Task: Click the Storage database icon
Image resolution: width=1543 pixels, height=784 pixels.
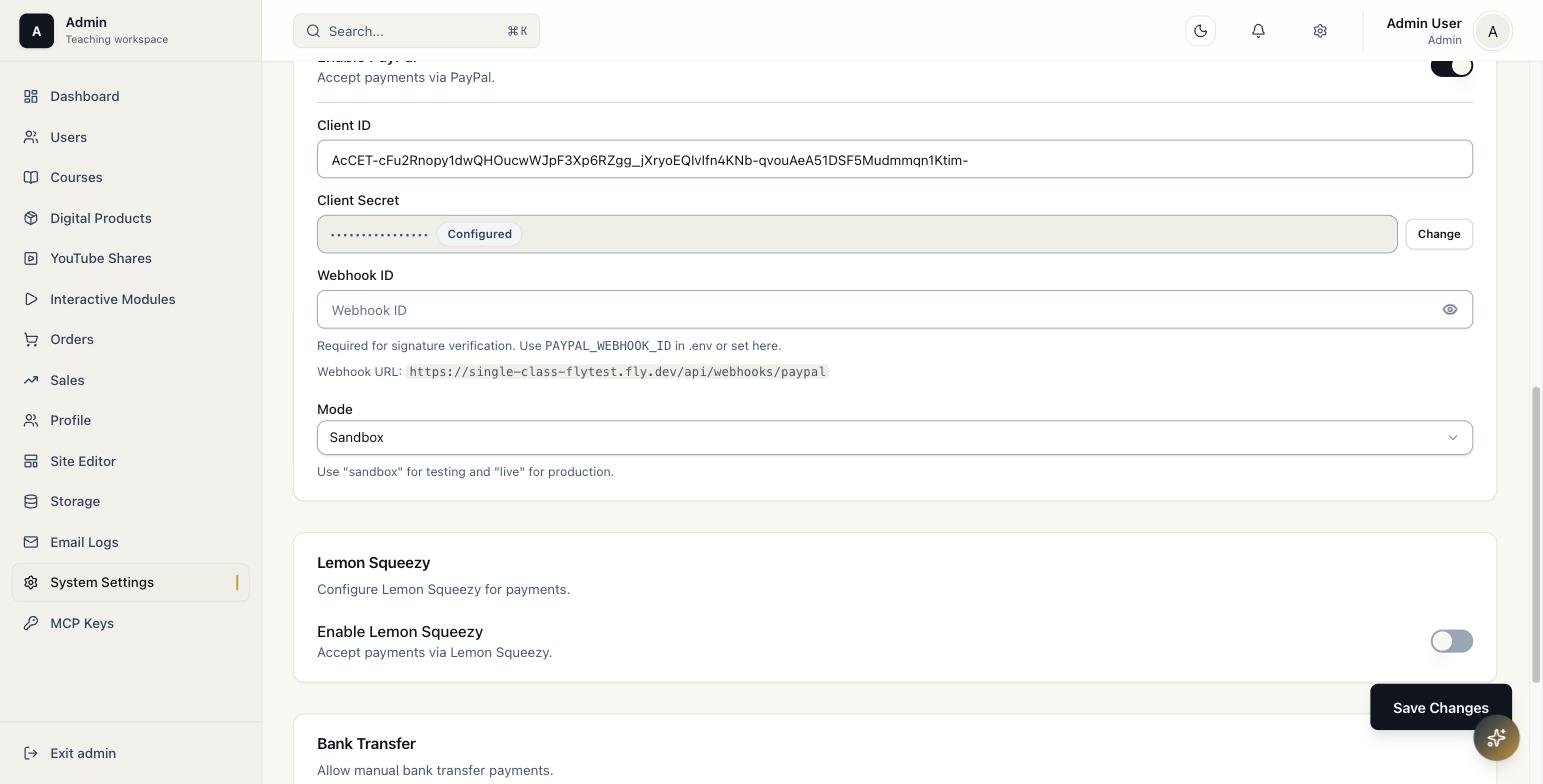Action: pos(31,501)
